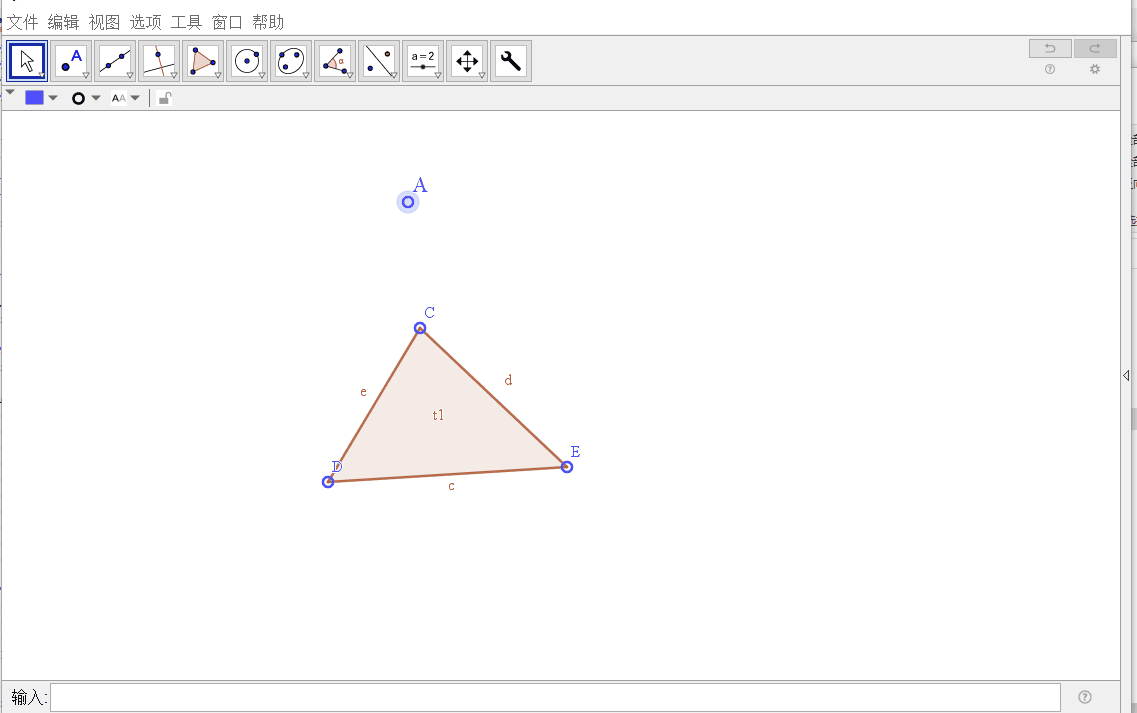Select the Angle measurement tool
Screen dimensions: 1137x713
click(x=335, y=61)
